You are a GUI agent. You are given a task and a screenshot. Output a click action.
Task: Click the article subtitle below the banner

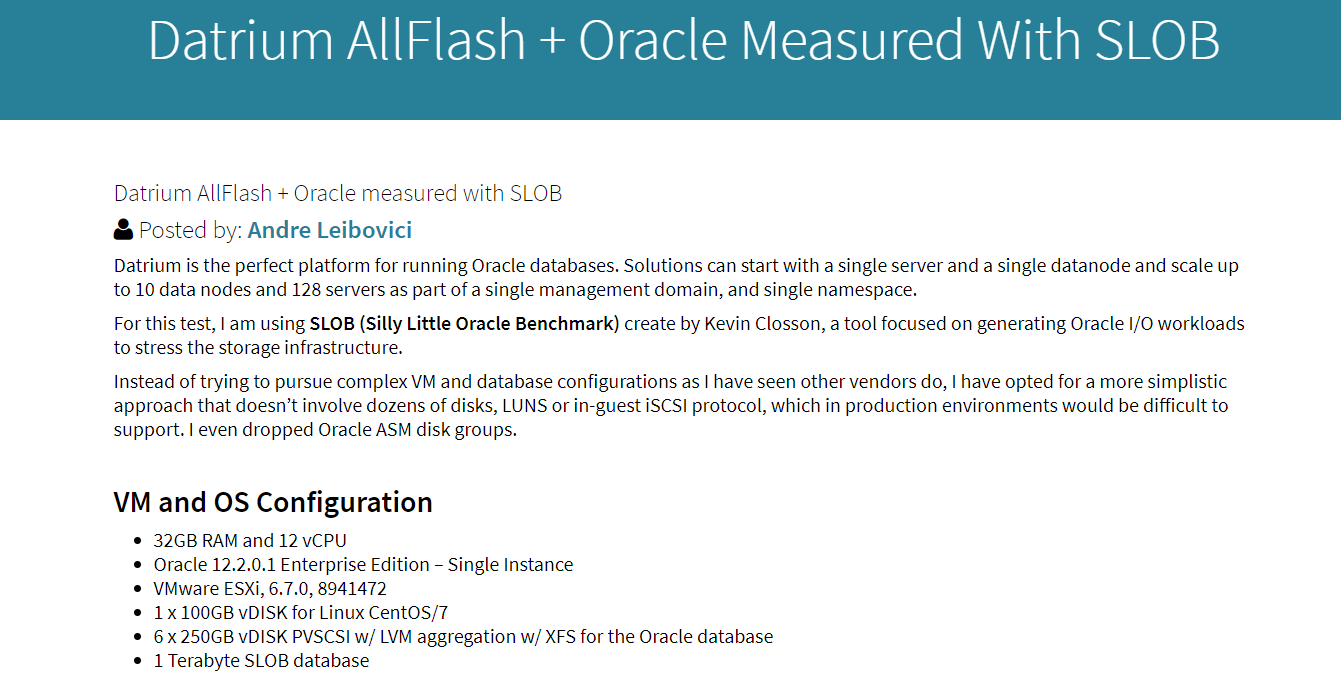pos(337,193)
